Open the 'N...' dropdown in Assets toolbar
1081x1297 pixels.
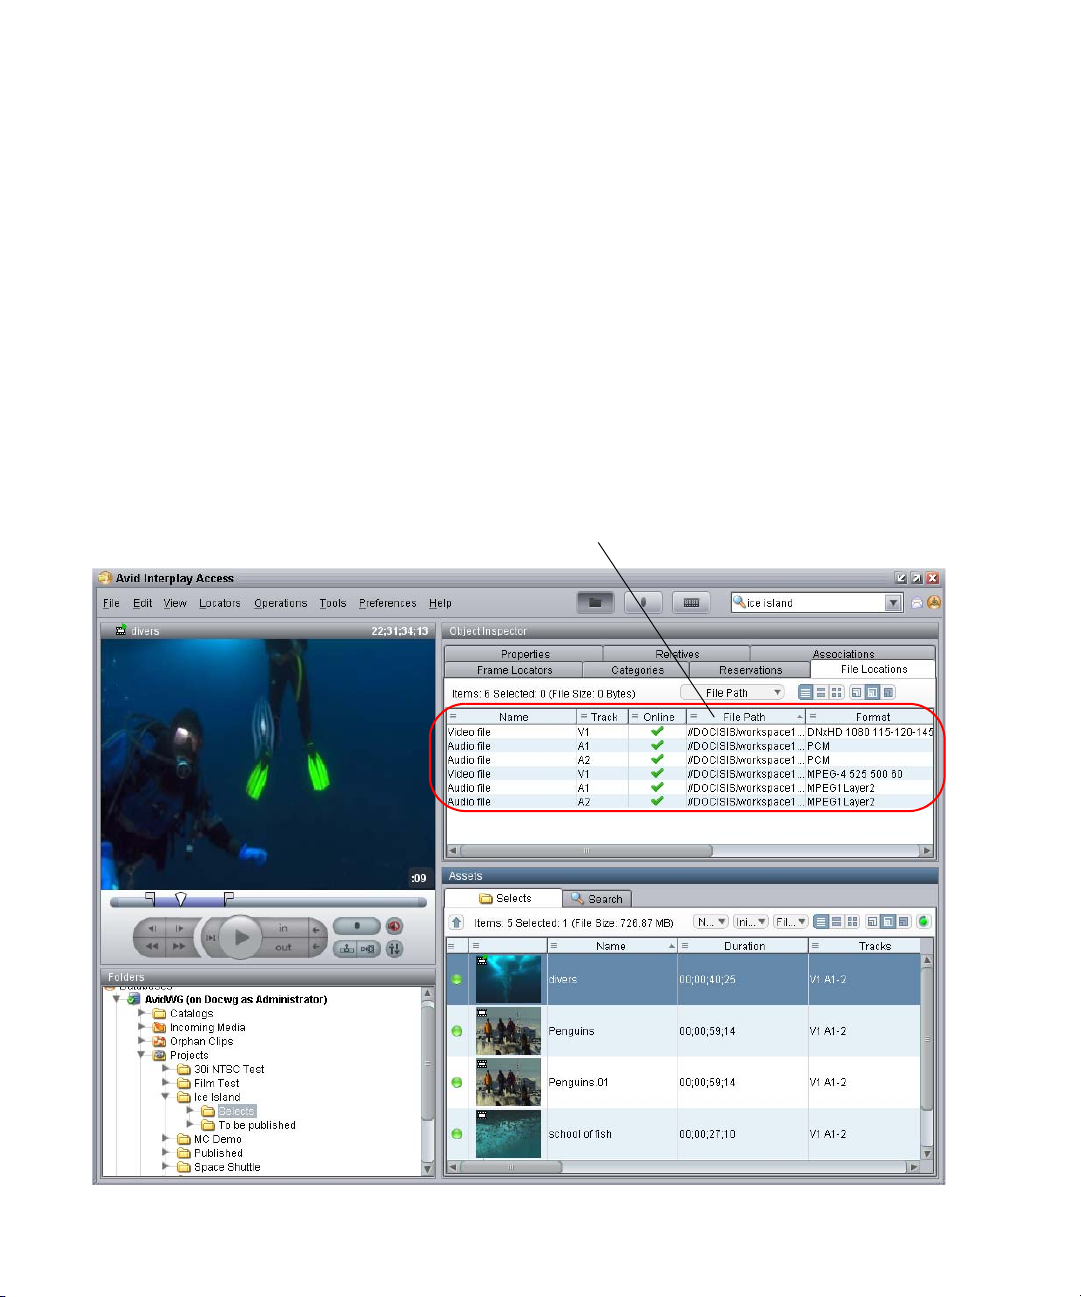(711, 922)
